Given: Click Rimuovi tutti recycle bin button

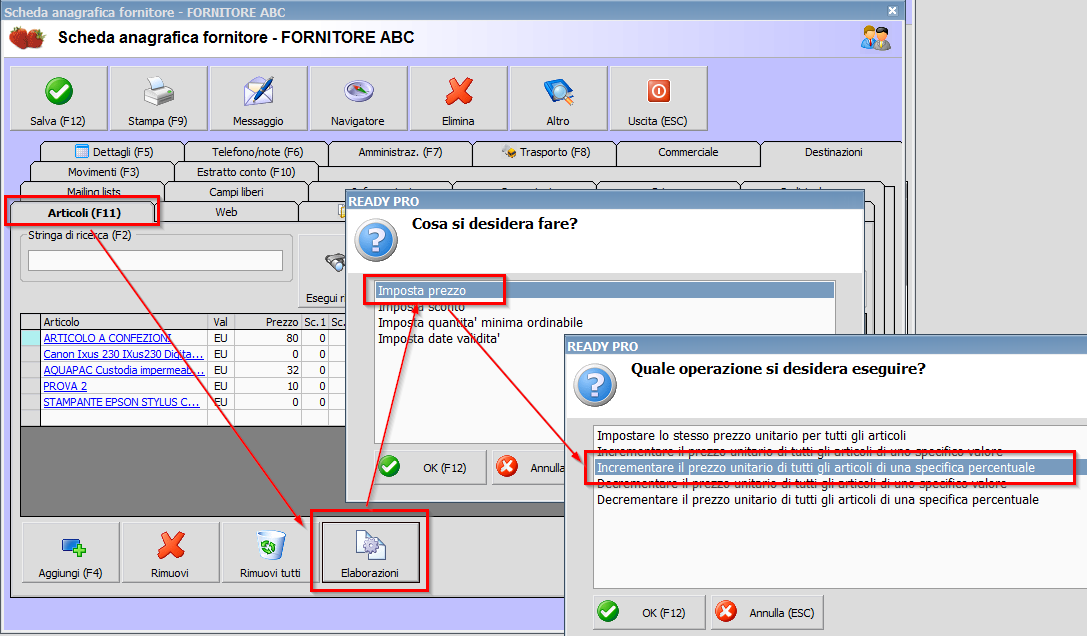Looking at the screenshot, I should [x=270, y=553].
